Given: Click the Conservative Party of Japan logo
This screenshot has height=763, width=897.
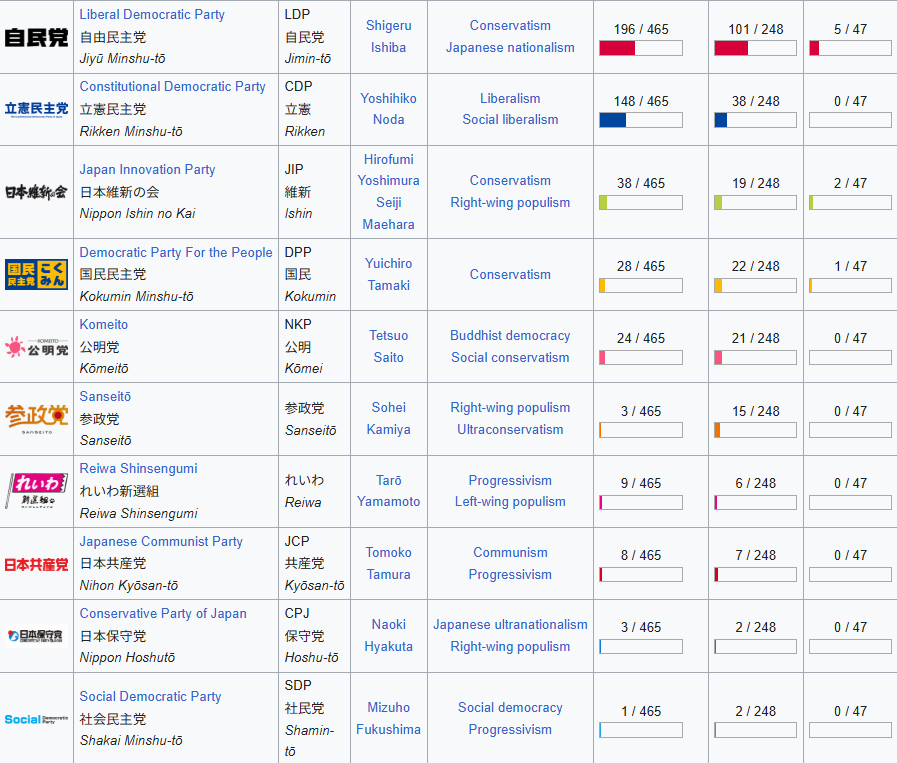Looking at the screenshot, I should pyautogui.click(x=37, y=635).
